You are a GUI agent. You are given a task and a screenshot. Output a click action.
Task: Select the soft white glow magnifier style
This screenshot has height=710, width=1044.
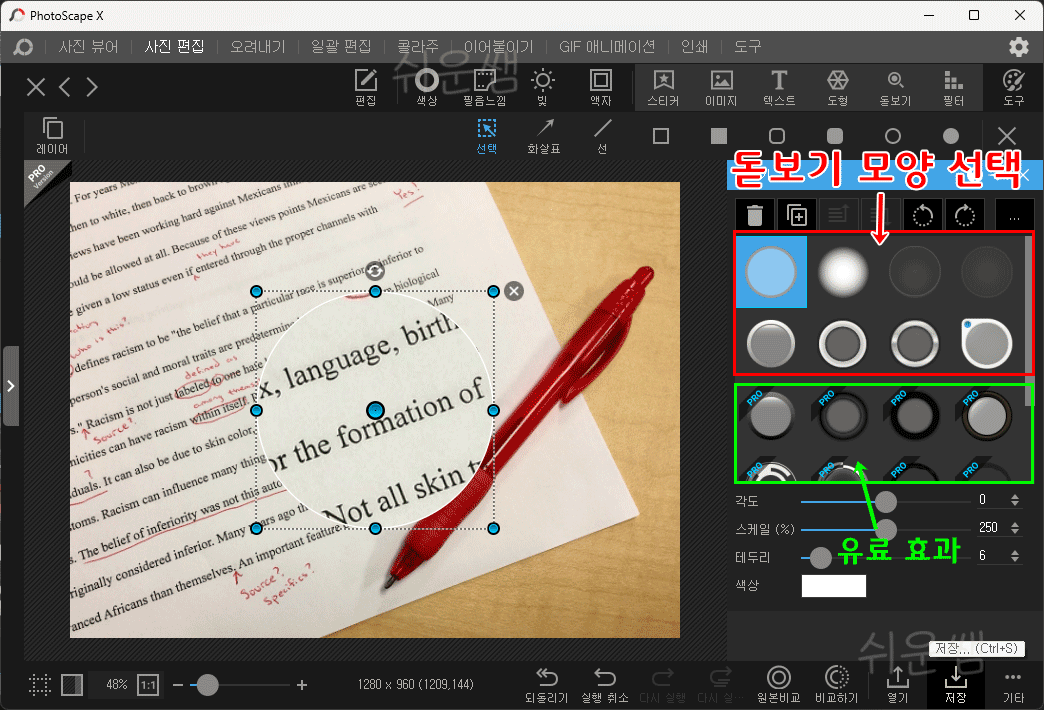843,272
